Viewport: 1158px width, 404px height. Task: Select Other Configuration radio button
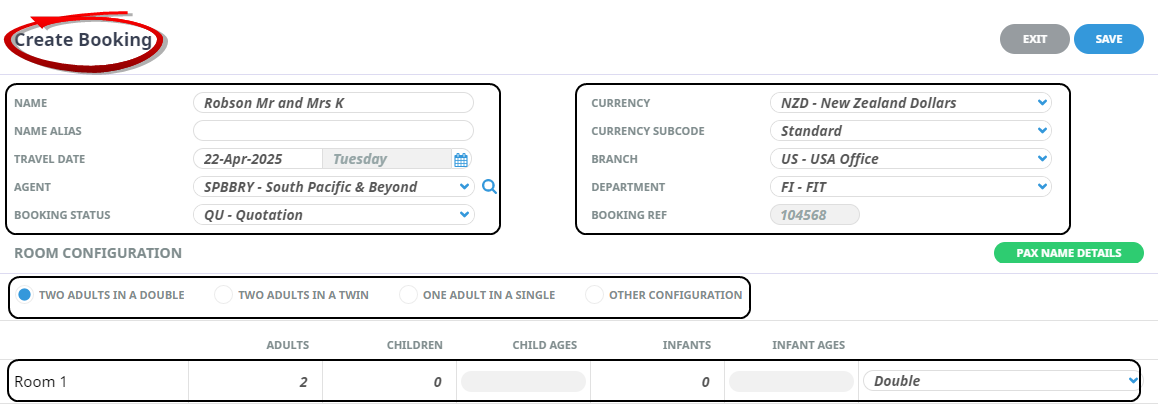pos(594,295)
